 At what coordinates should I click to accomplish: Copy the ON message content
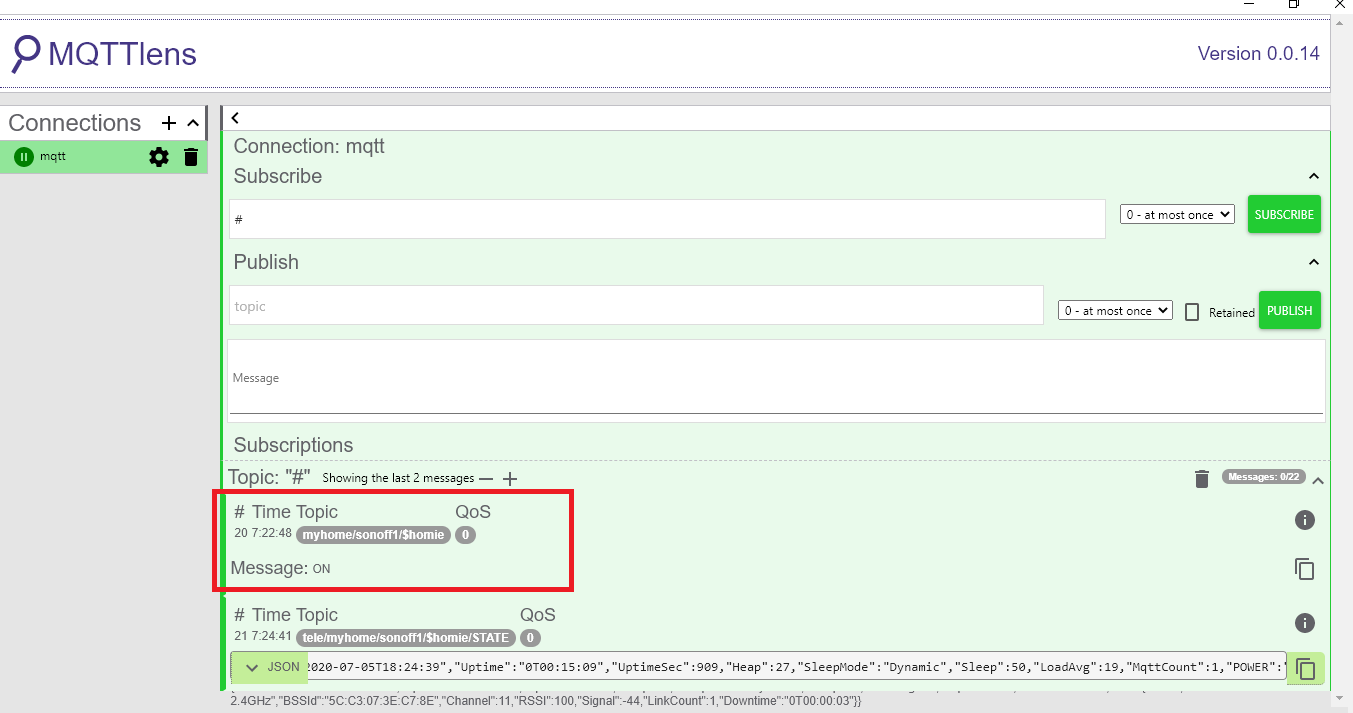coord(1304,569)
